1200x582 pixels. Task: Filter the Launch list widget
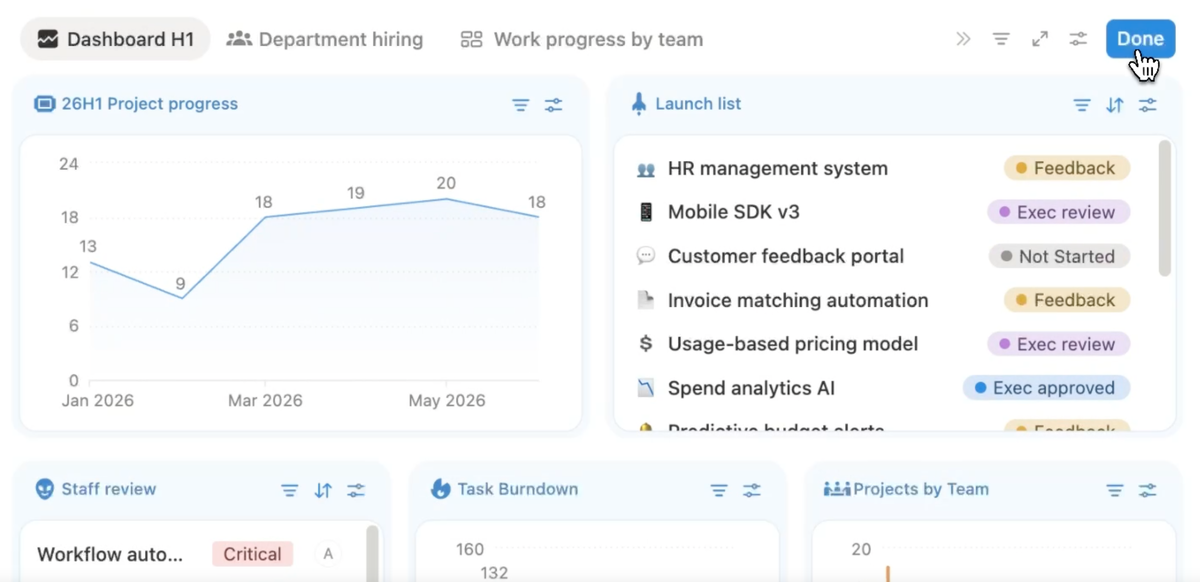(x=1081, y=104)
